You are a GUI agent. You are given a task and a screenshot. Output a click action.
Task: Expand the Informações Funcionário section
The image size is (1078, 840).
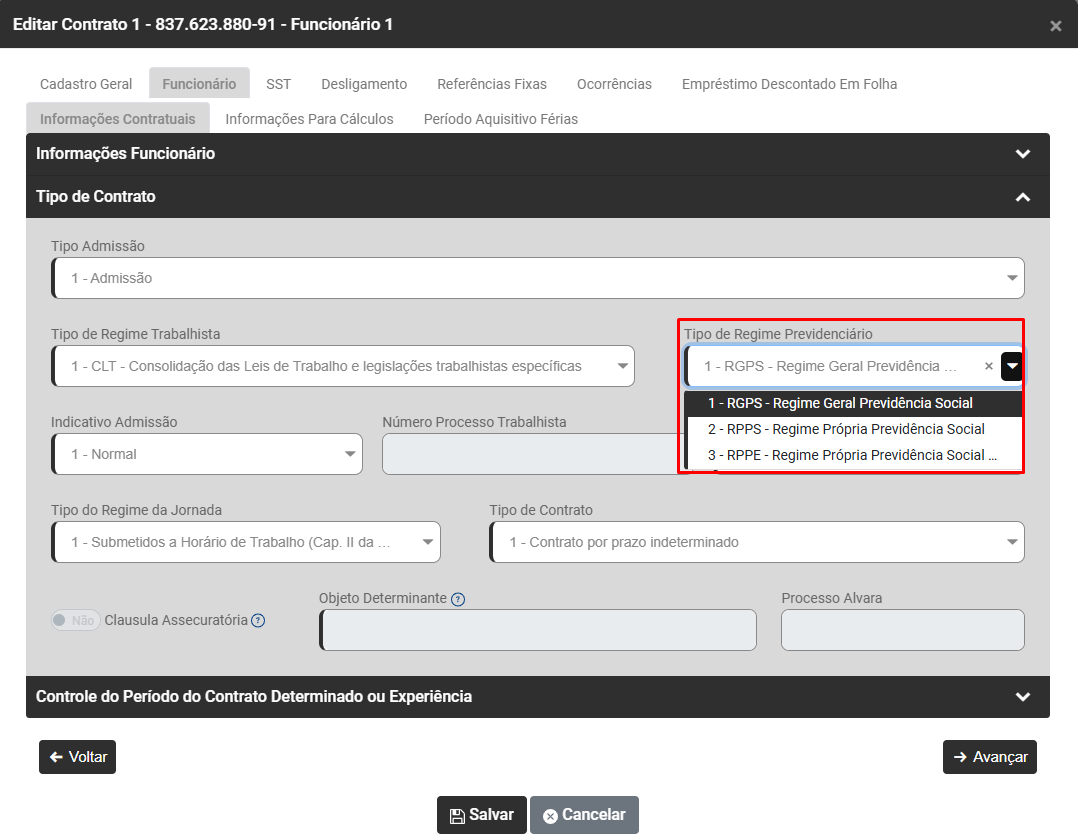[1022, 154]
